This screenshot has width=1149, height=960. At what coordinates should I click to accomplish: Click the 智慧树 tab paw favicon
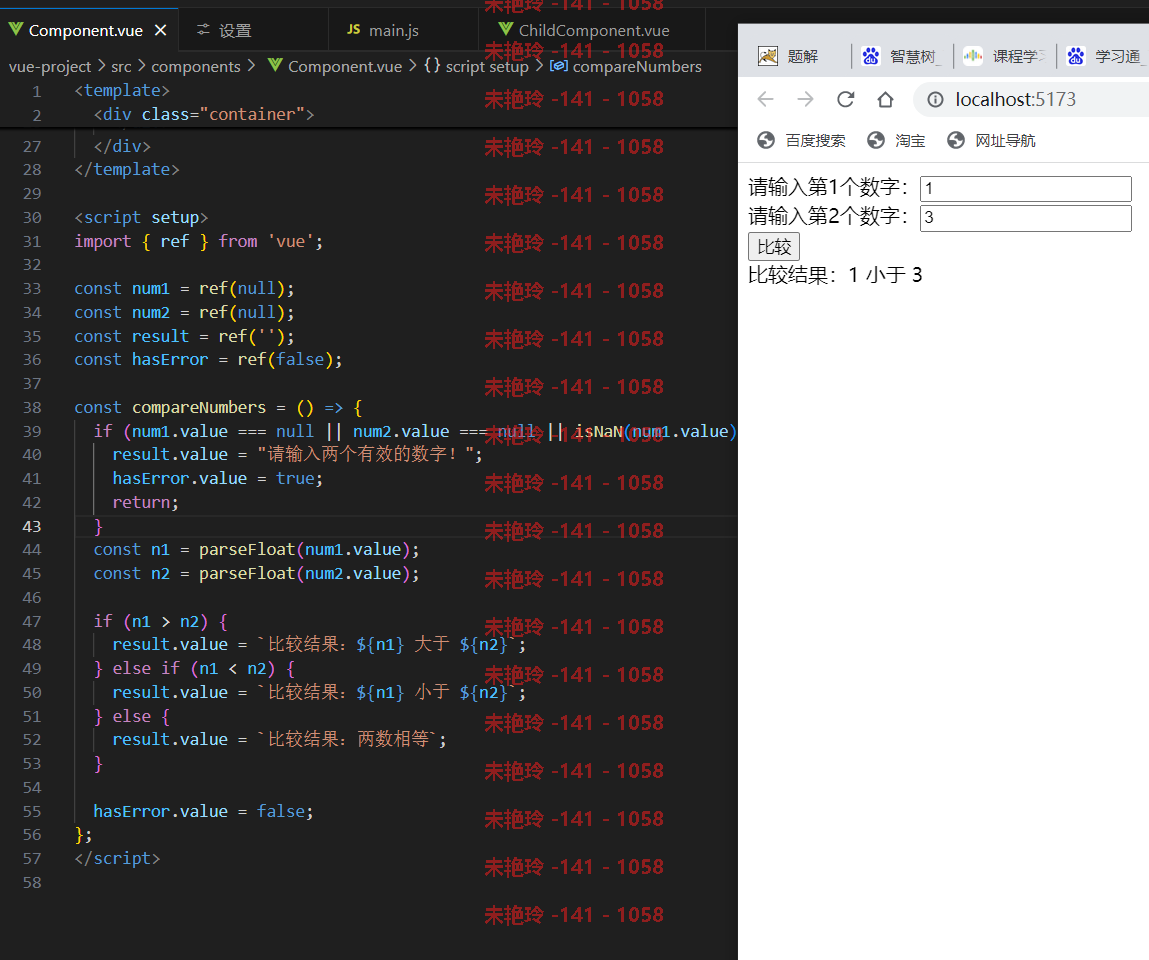(871, 56)
